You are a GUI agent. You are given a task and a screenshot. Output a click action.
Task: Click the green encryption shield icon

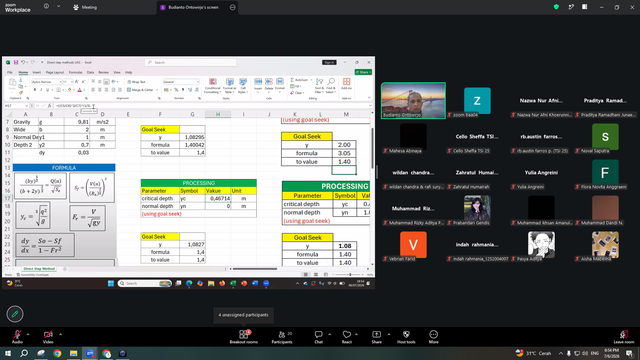556,7
